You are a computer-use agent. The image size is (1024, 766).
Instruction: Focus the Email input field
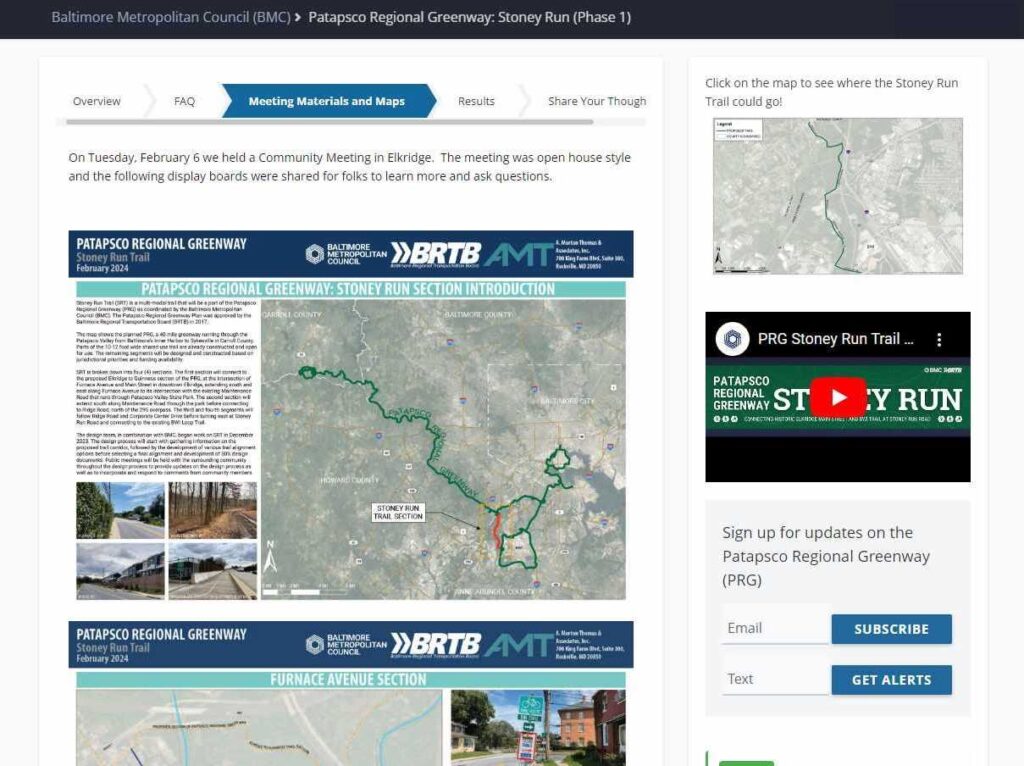pos(774,628)
